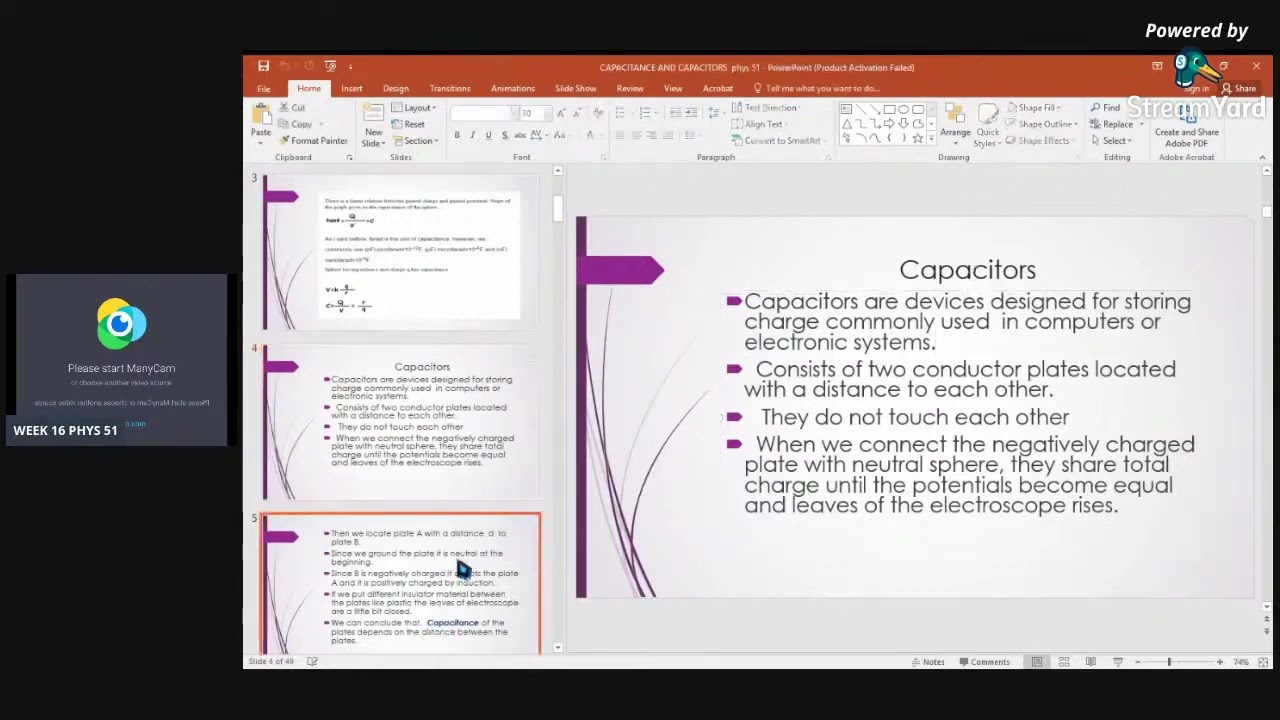The image size is (1280, 720).
Task: Open Text Direction options
Action: 765,108
